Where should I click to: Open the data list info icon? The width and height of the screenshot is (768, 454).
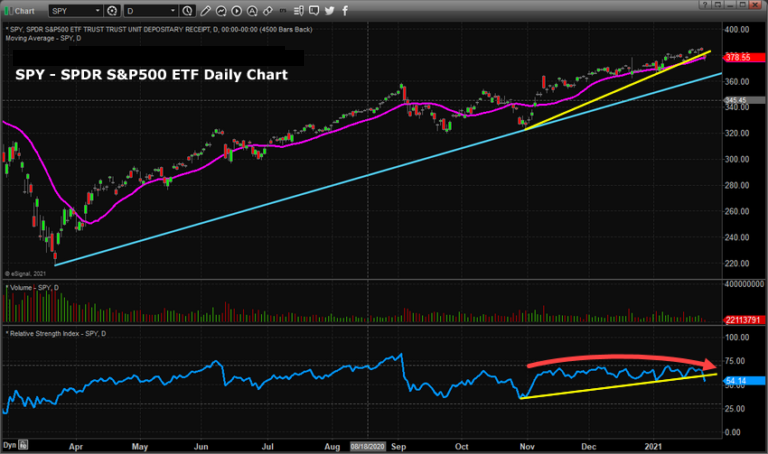(x=299, y=11)
